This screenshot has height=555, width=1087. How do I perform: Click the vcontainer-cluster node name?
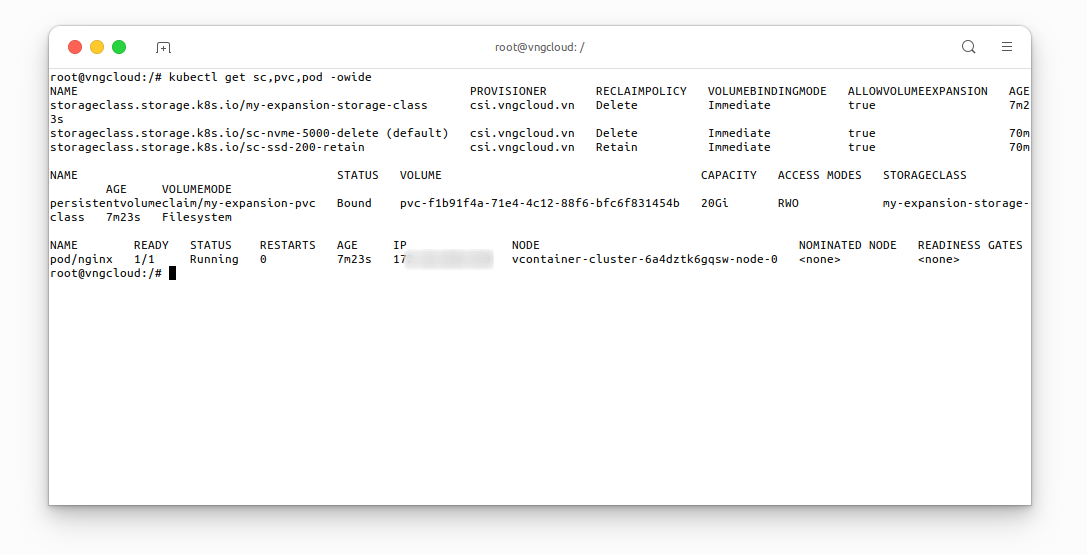[x=644, y=259]
